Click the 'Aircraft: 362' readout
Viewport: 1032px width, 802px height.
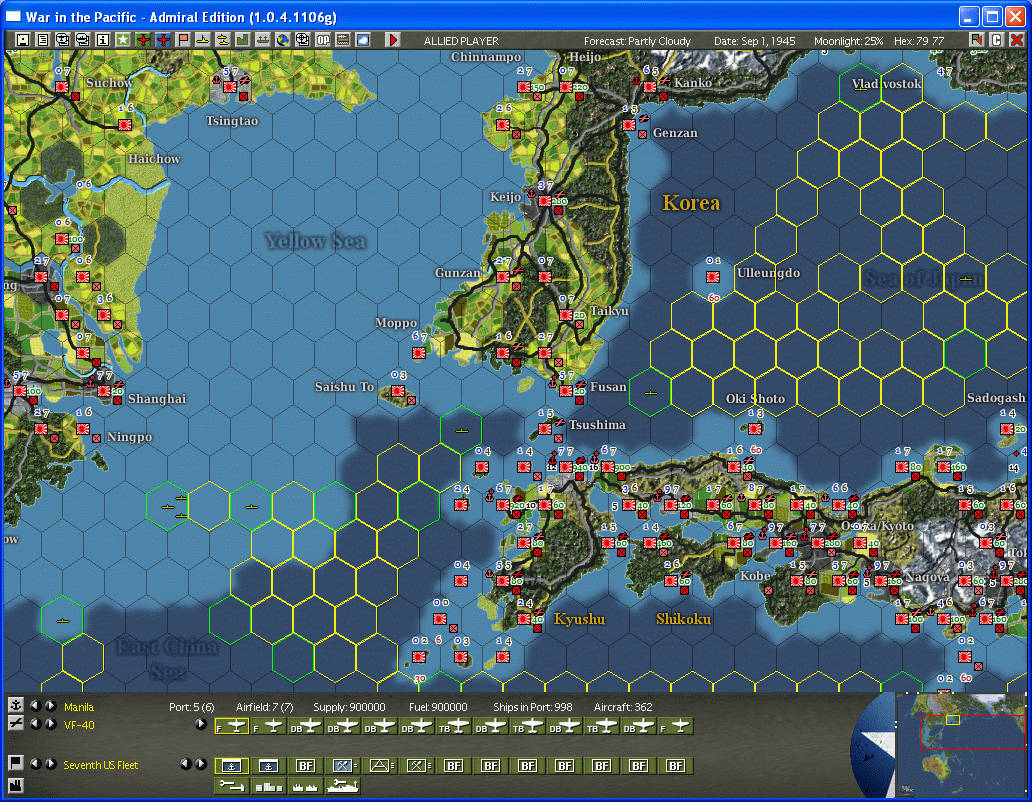(623, 707)
